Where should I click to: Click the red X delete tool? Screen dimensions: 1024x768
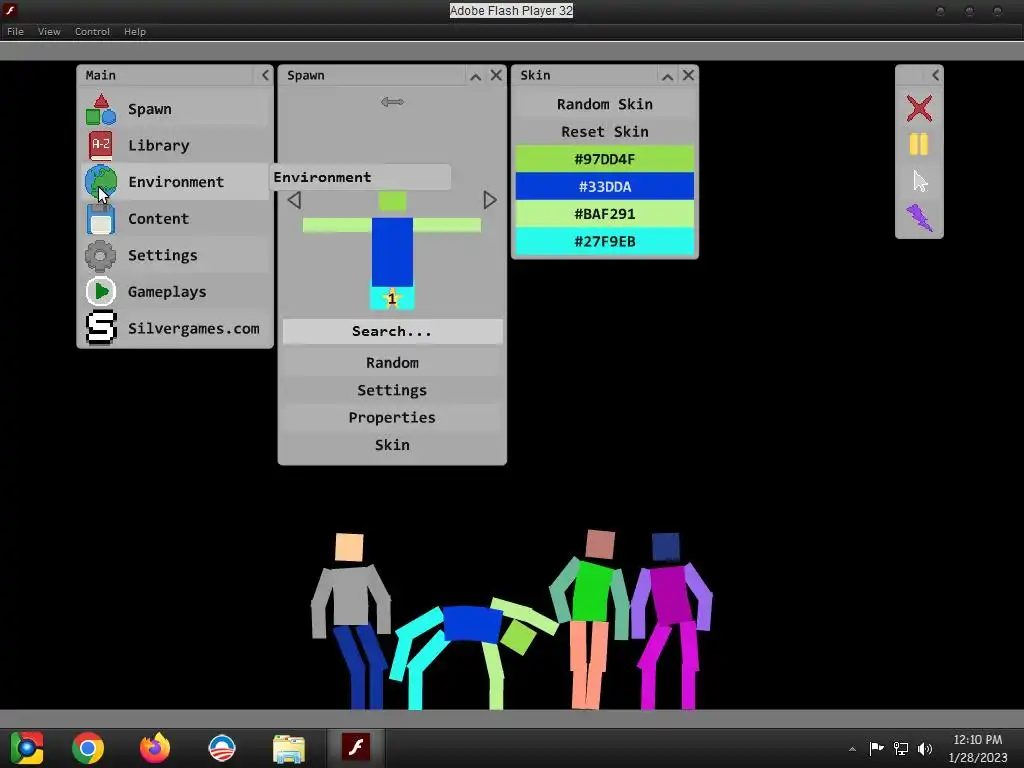[x=919, y=108]
